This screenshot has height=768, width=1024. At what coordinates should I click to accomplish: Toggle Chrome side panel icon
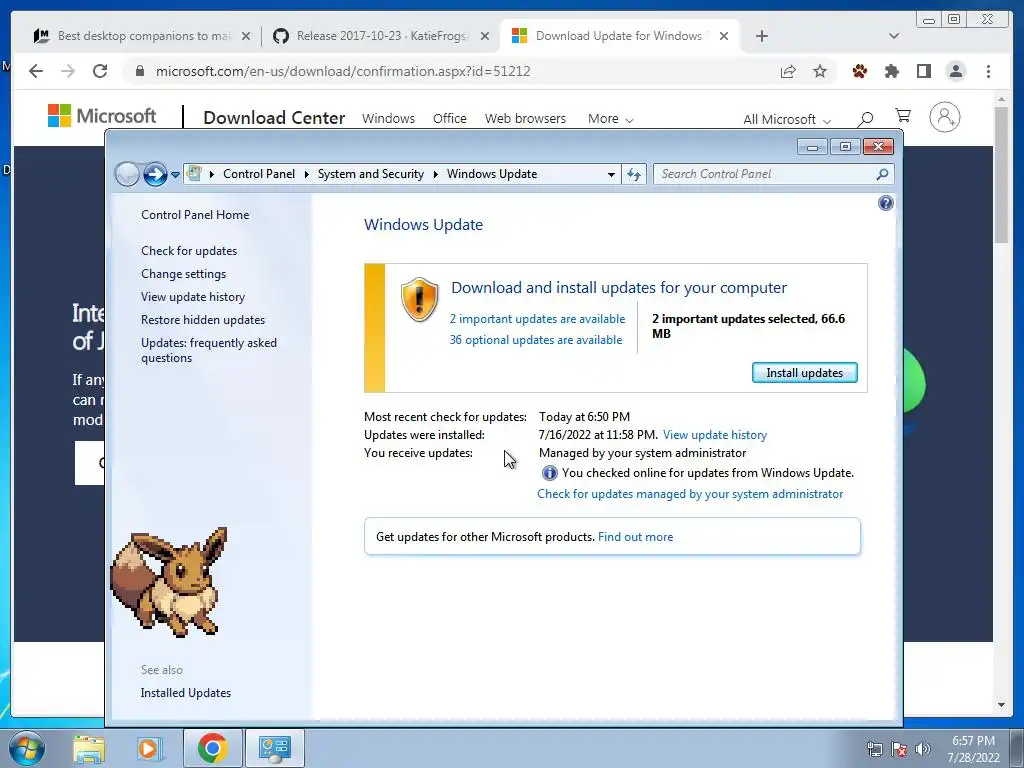pyautogui.click(x=923, y=71)
